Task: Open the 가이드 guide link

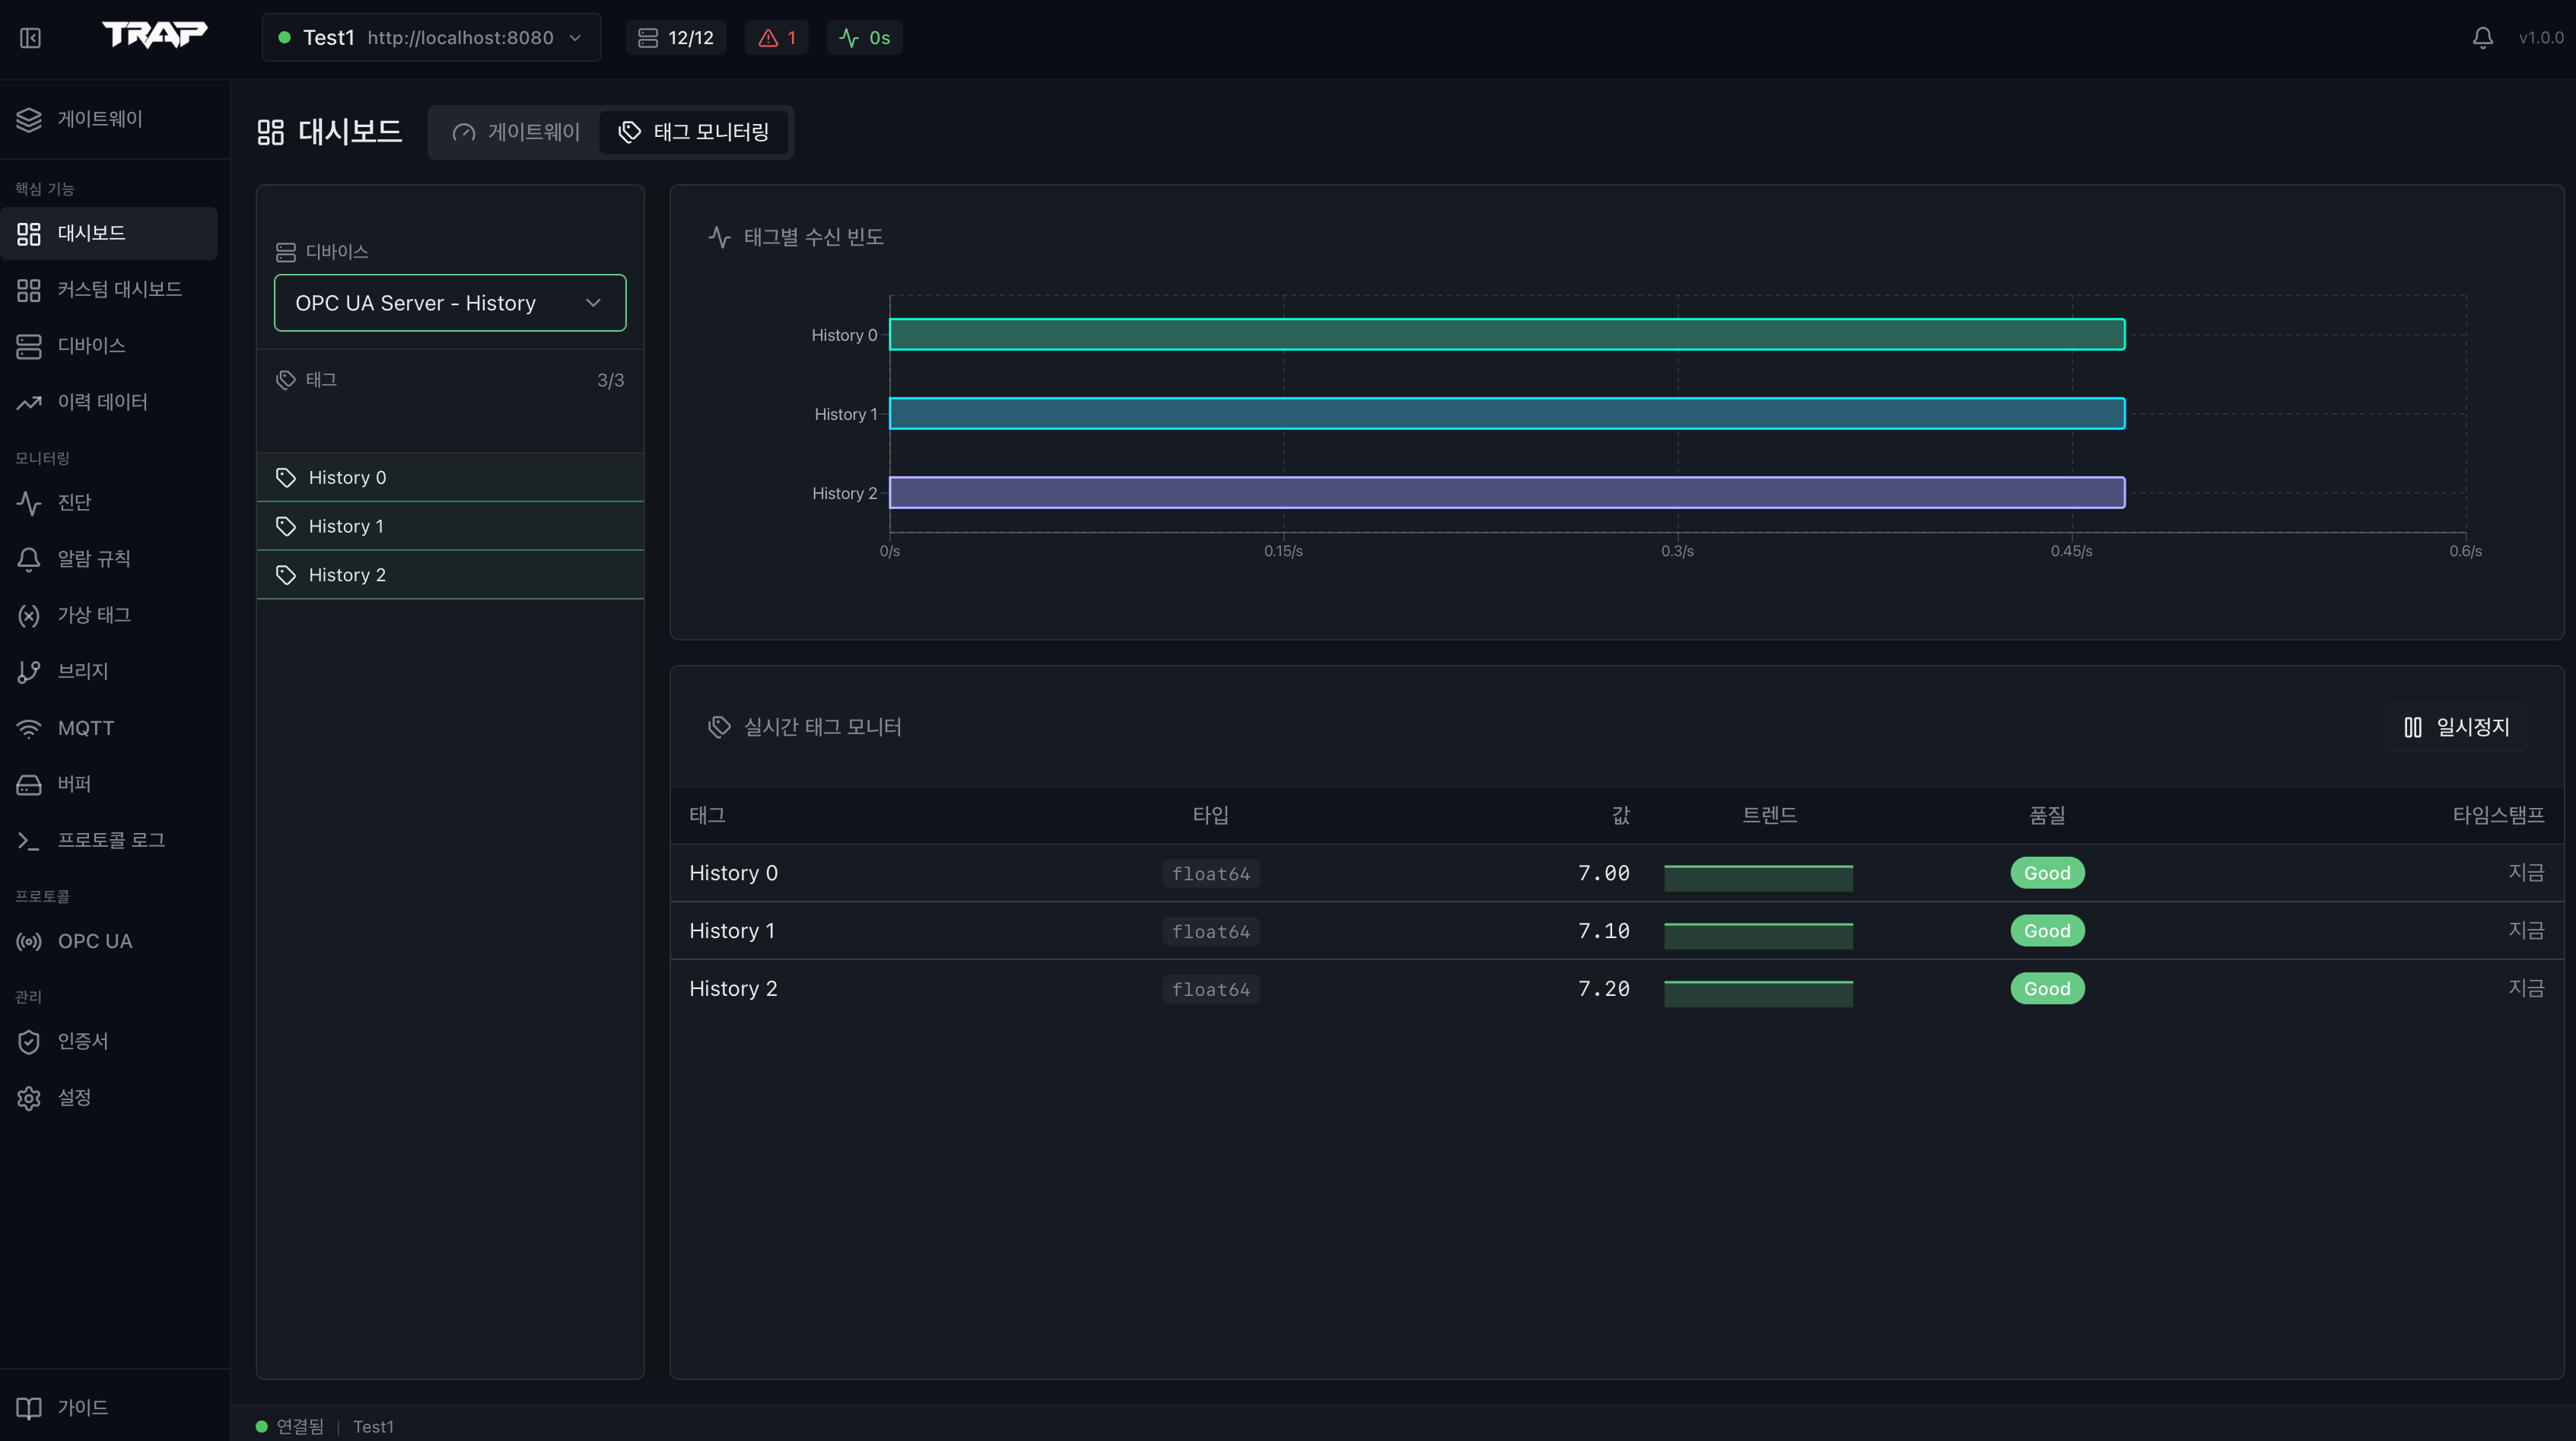Action: click(x=82, y=1407)
